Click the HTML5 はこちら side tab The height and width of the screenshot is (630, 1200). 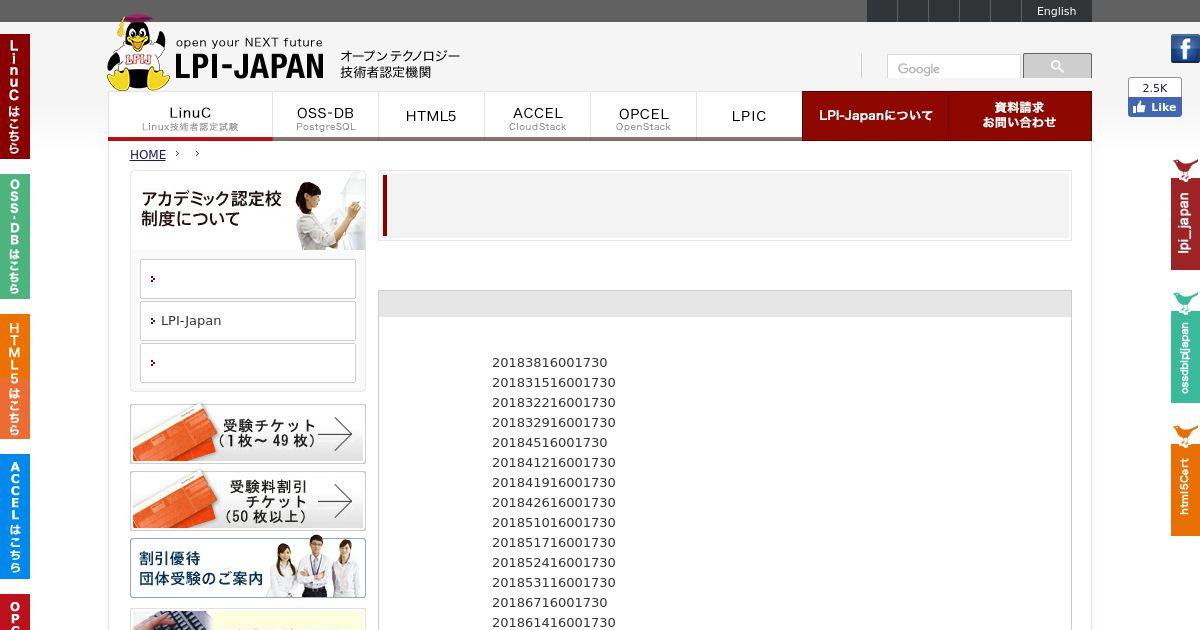(15, 376)
